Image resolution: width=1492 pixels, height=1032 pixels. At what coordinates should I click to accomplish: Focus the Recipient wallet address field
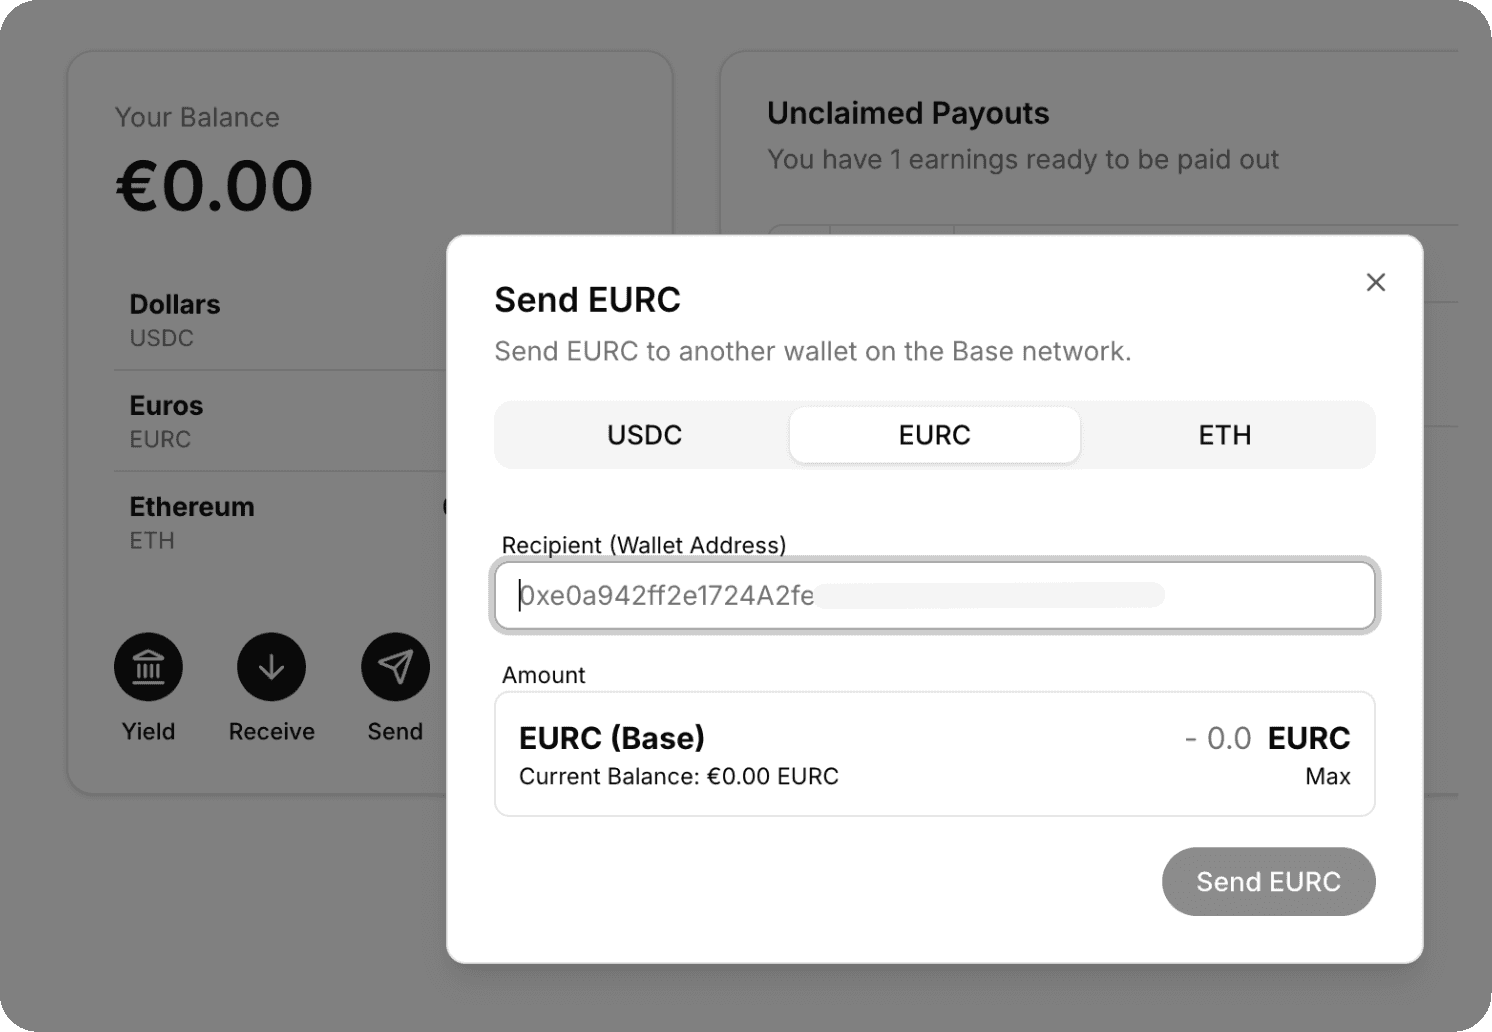934,596
